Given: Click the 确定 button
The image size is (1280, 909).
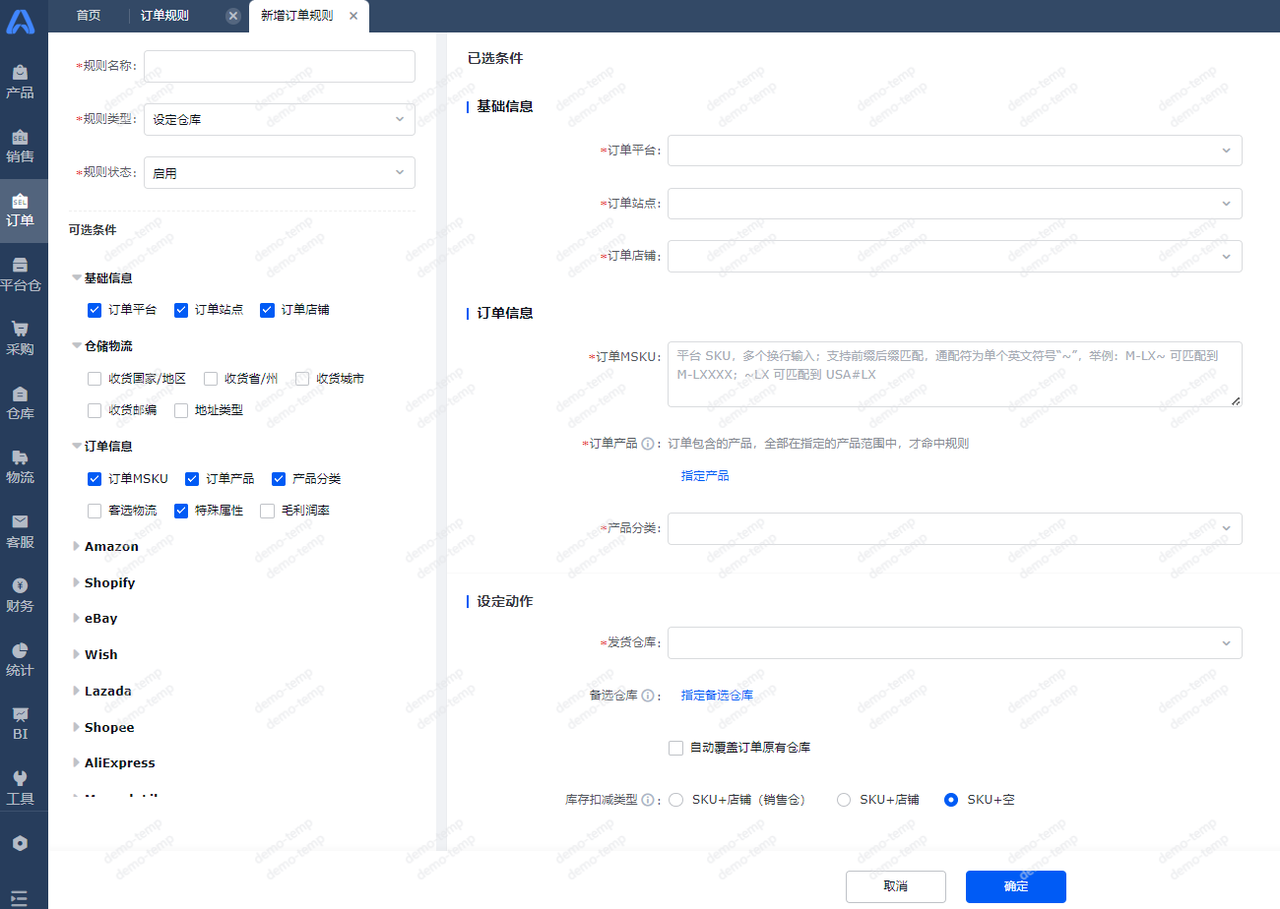Looking at the screenshot, I should [1016, 887].
